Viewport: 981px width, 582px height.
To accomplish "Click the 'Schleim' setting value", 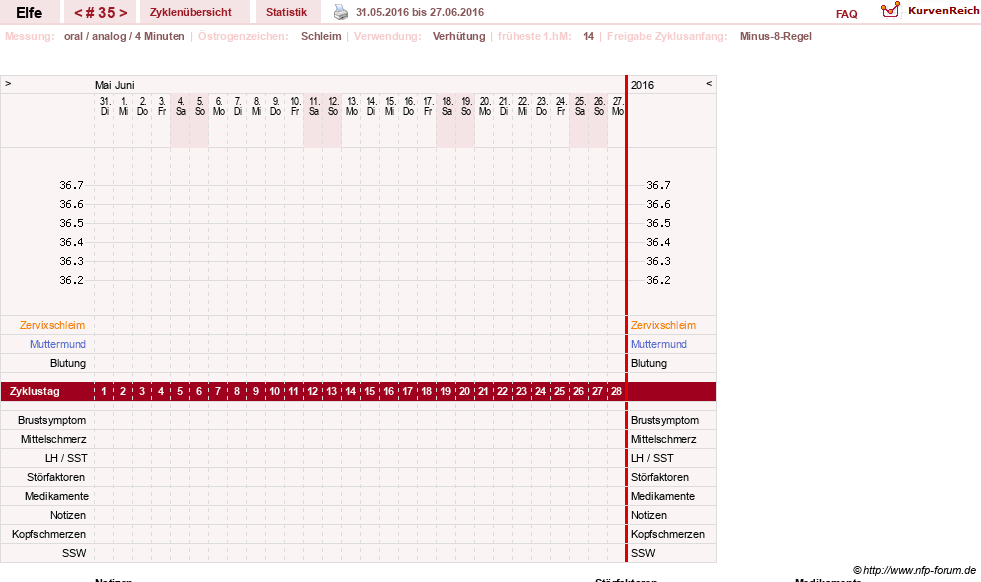I will pyautogui.click(x=321, y=36).
